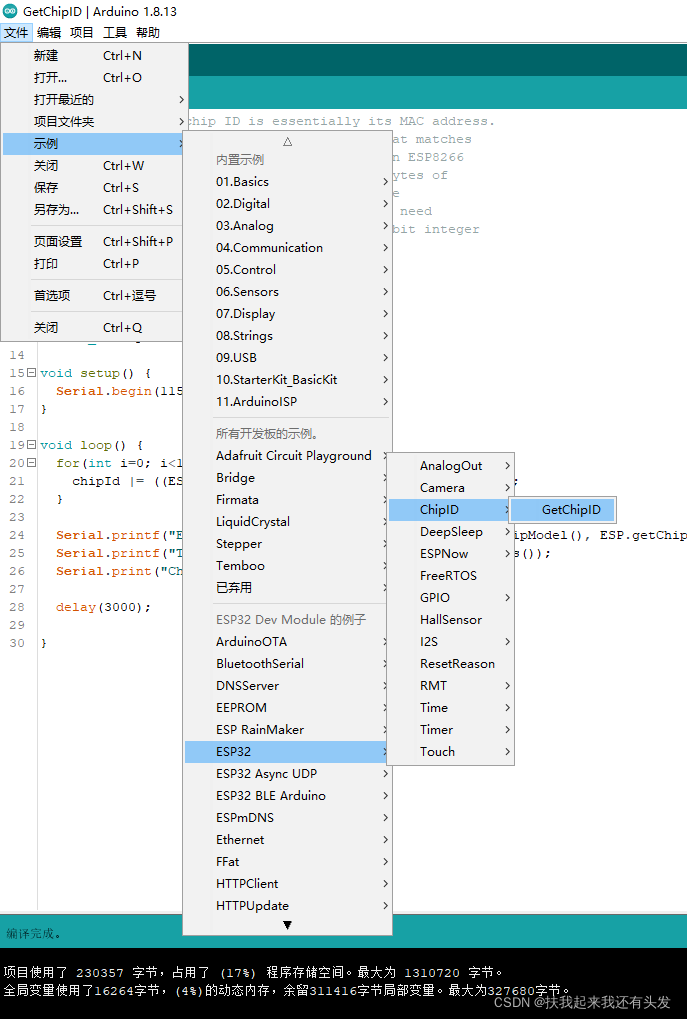Expand 02.Digital examples
Image resolution: width=687 pixels, height=1019 pixels.
pyautogui.click(x=287, y=204)
